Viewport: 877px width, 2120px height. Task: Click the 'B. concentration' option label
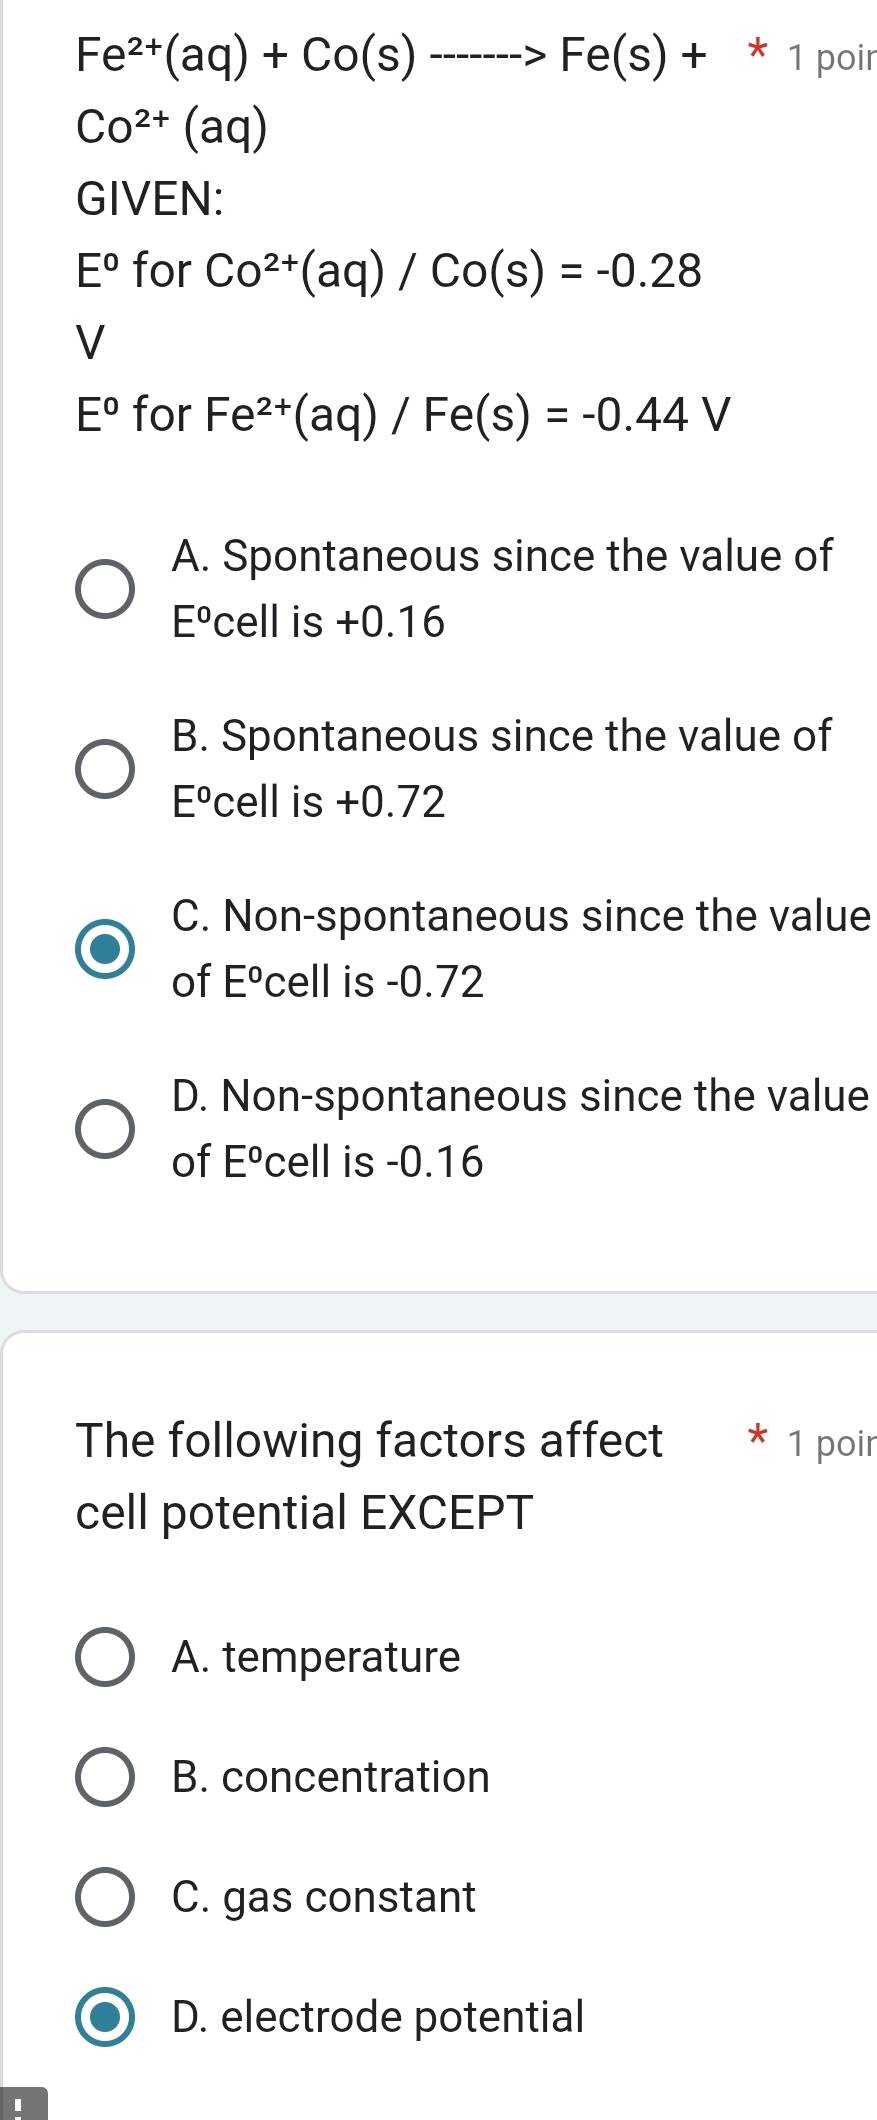click(x=330, y=1777)
